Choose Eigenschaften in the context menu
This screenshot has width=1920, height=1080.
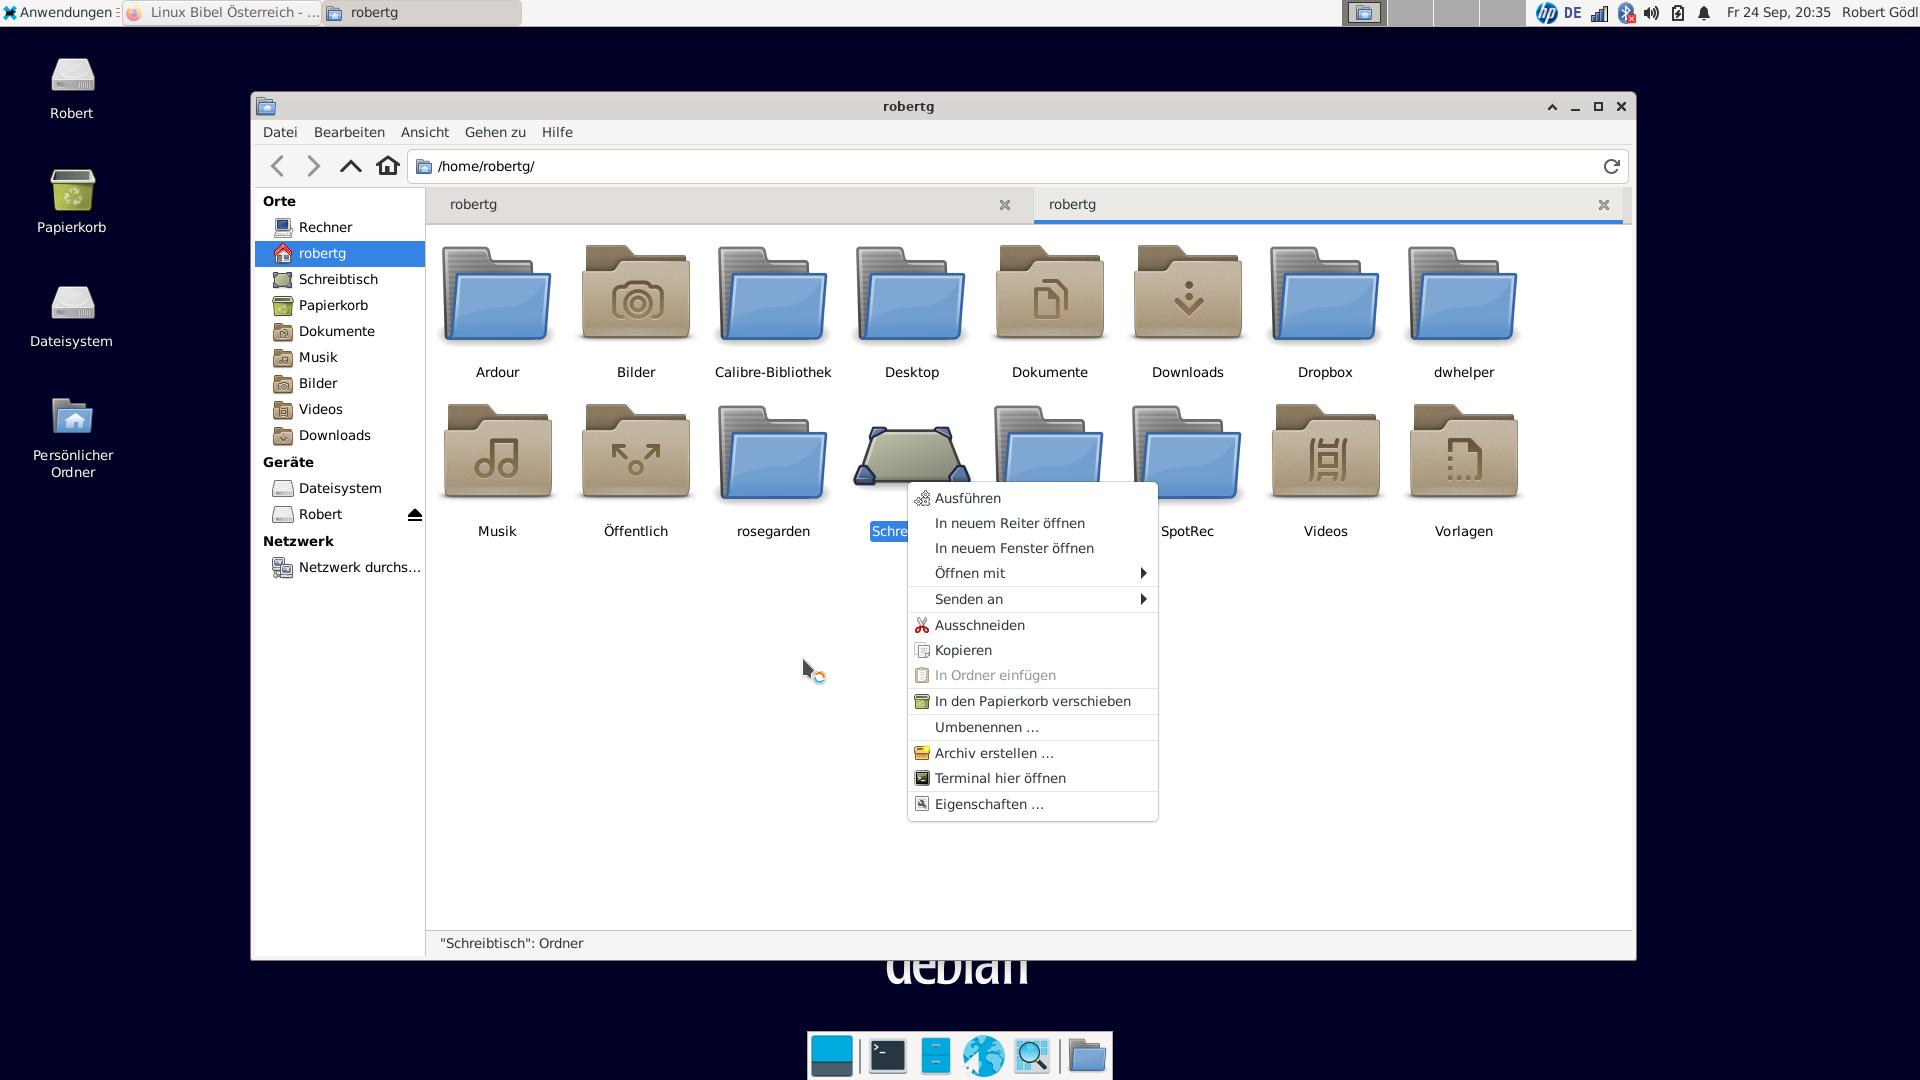click(988, 804)
